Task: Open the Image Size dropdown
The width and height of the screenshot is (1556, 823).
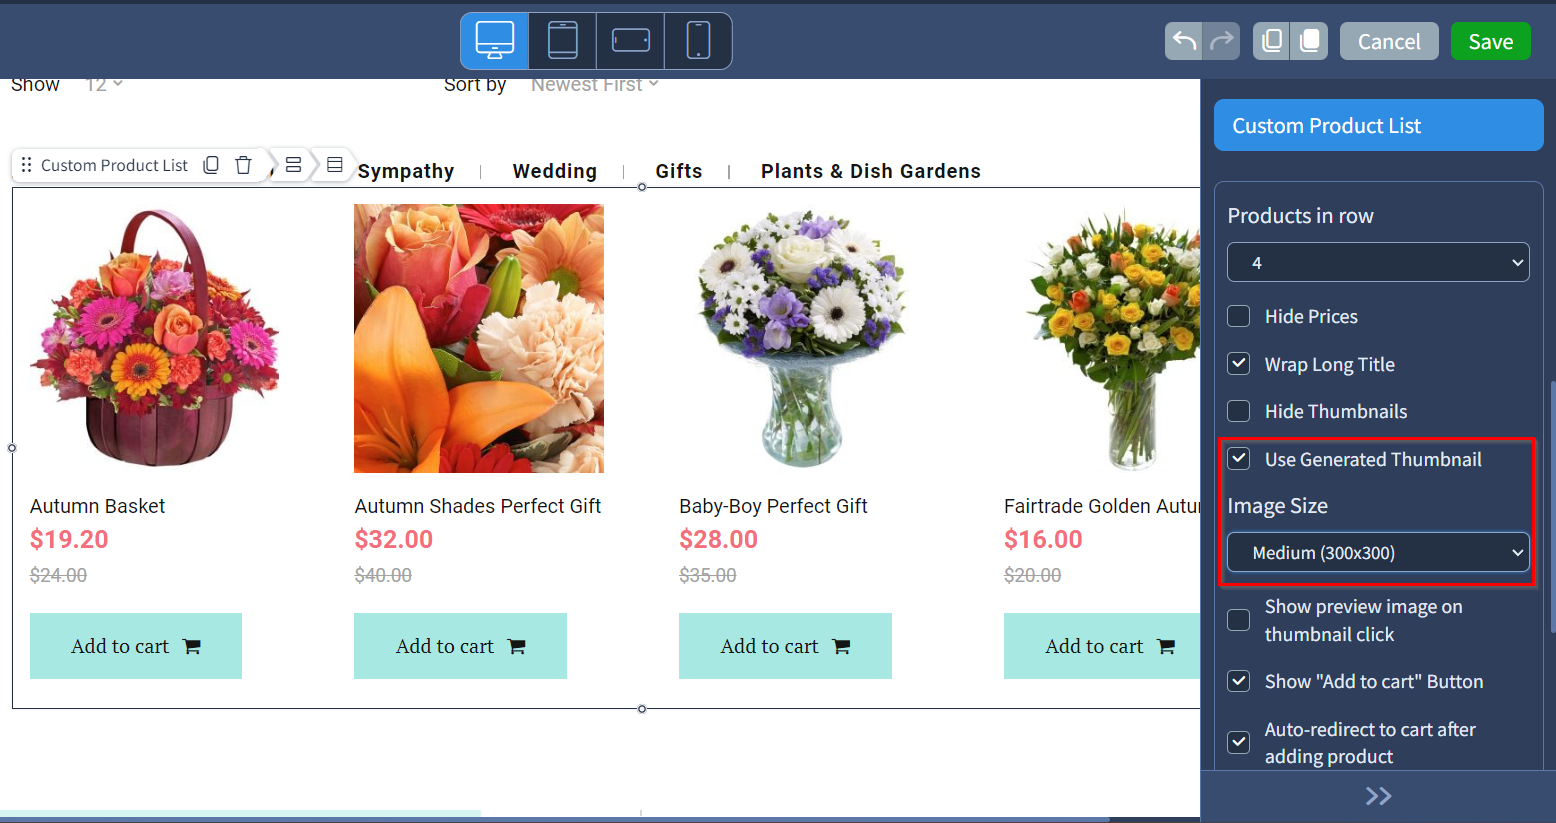Action: pyautogui.click(x=1378, y=552)
